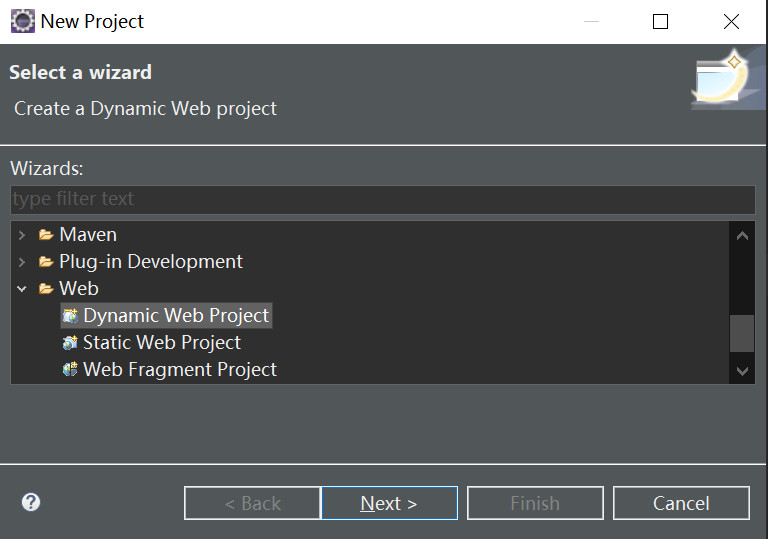Viewport: 768px width, 539px height.
Task: Click the Eclipse icon in the title bar
Action: coord(22,21)
